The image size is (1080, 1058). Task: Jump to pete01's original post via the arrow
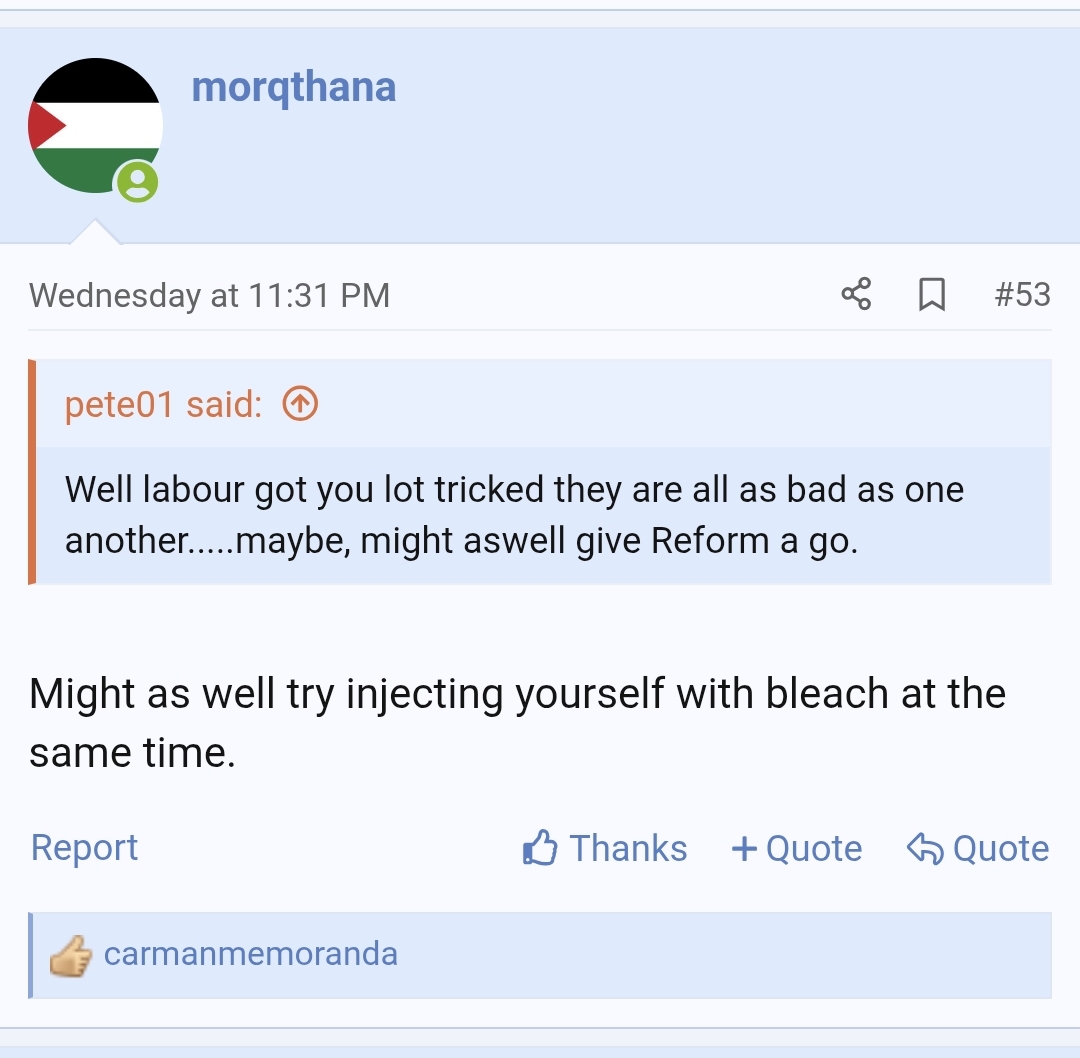[x=298, y=403]
